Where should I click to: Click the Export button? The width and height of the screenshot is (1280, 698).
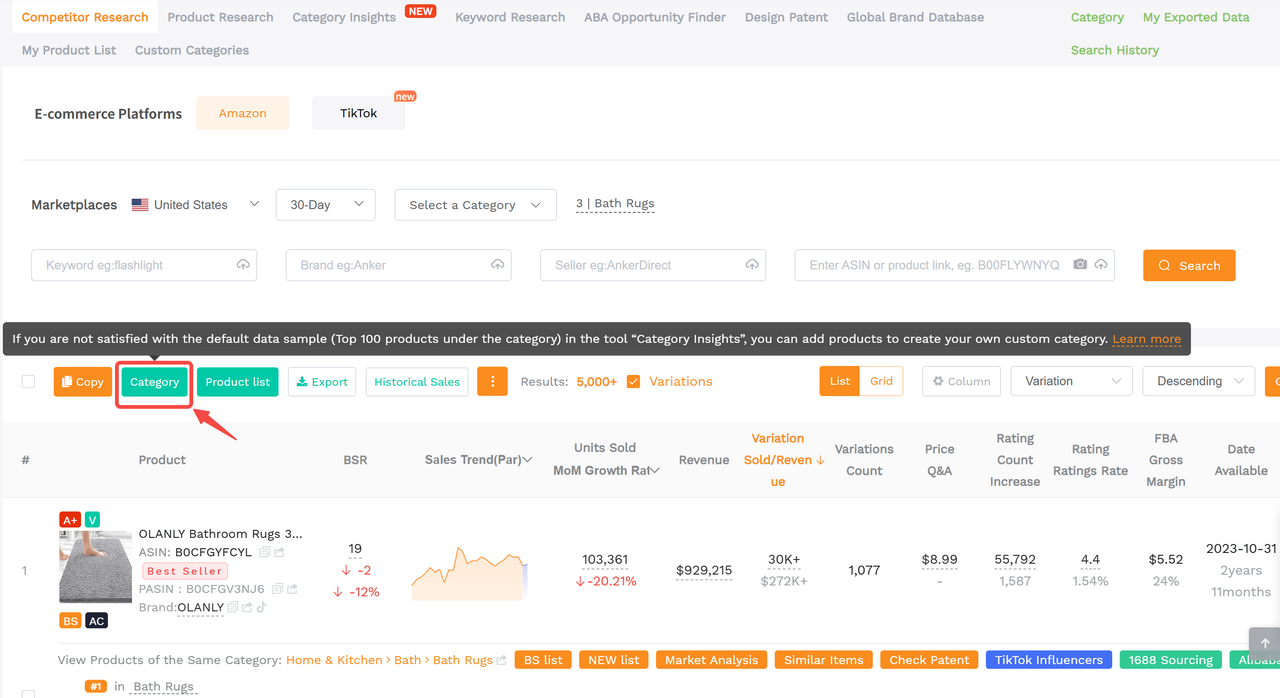click(322, 381)
